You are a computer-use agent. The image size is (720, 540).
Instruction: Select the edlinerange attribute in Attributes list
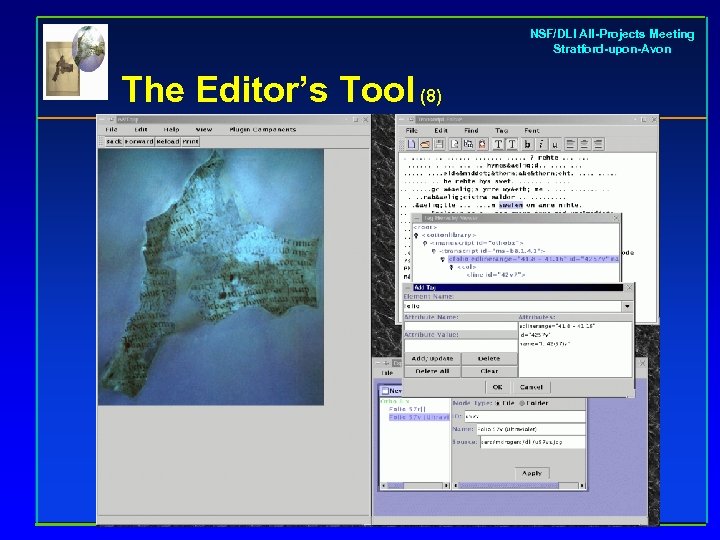tap(557, 326)
